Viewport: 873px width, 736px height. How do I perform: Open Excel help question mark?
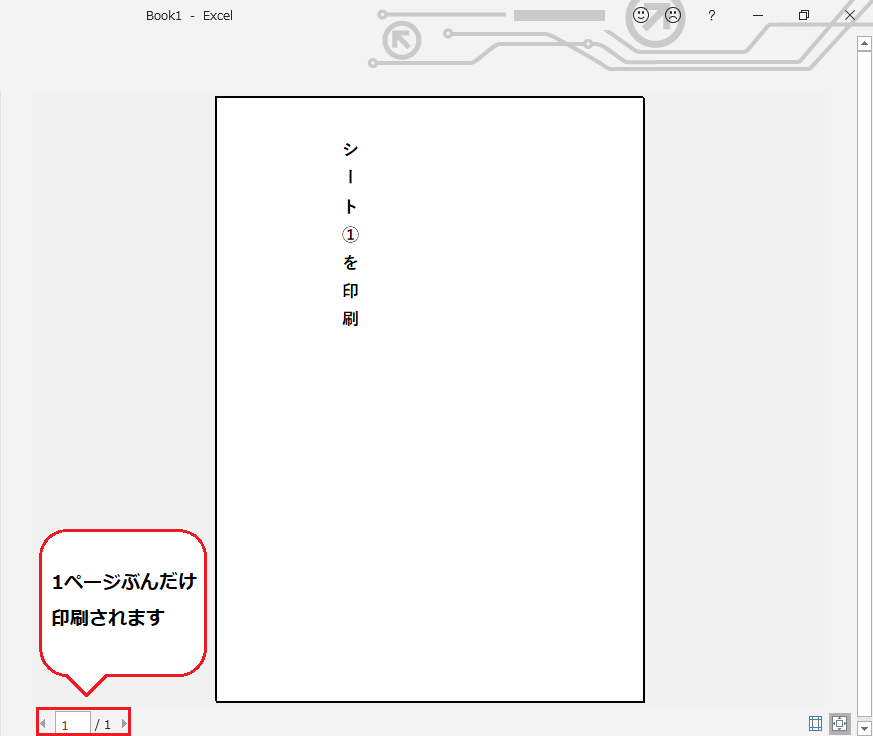click(712, 16)
